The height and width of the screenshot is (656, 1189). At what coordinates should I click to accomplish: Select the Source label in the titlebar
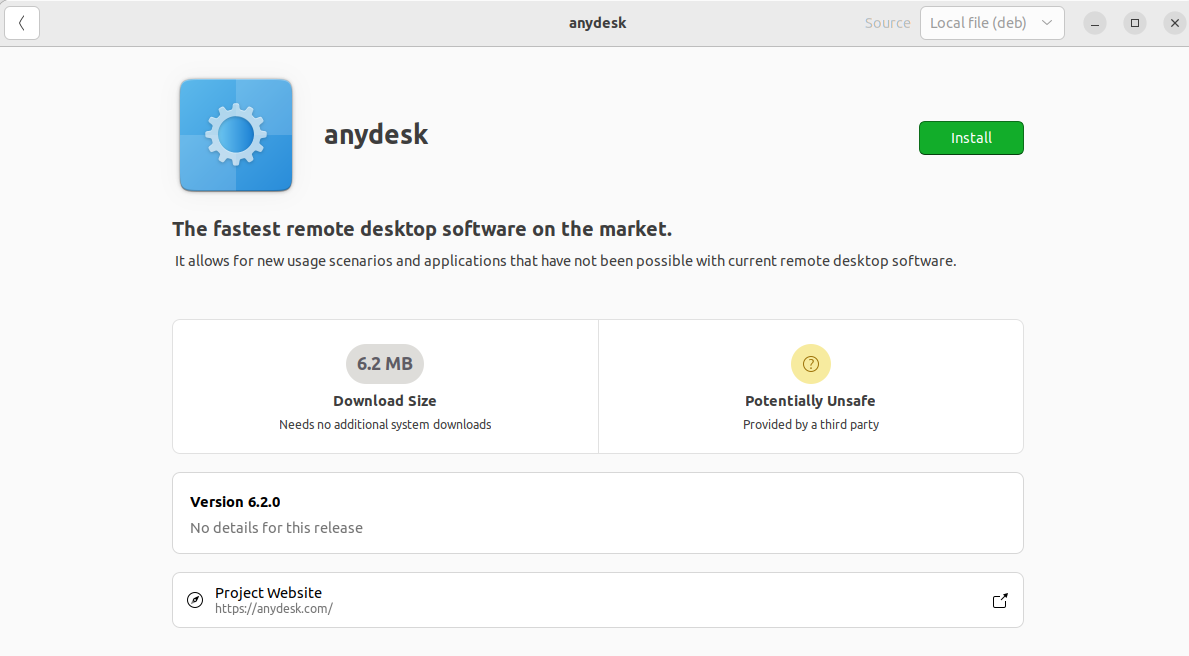point(887,22)
